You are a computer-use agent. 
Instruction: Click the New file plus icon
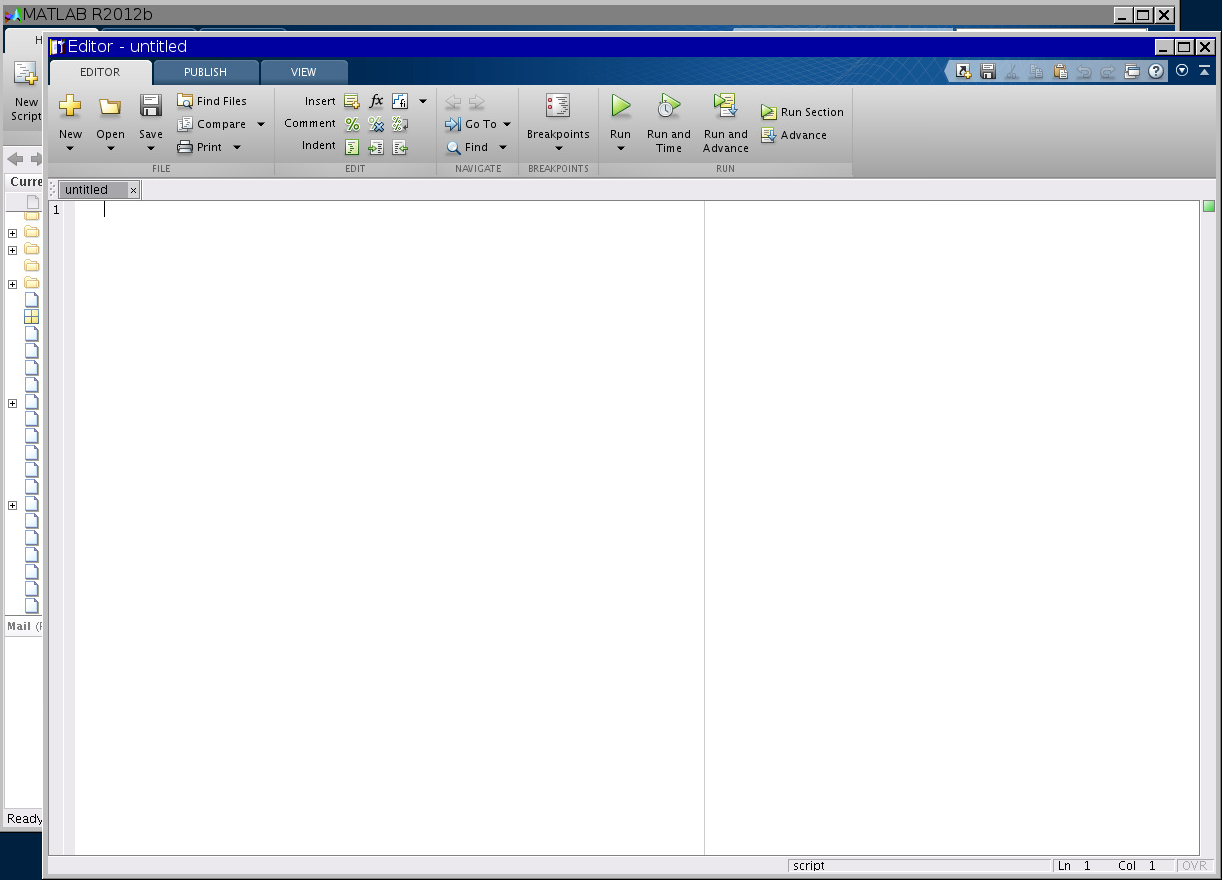70,105
